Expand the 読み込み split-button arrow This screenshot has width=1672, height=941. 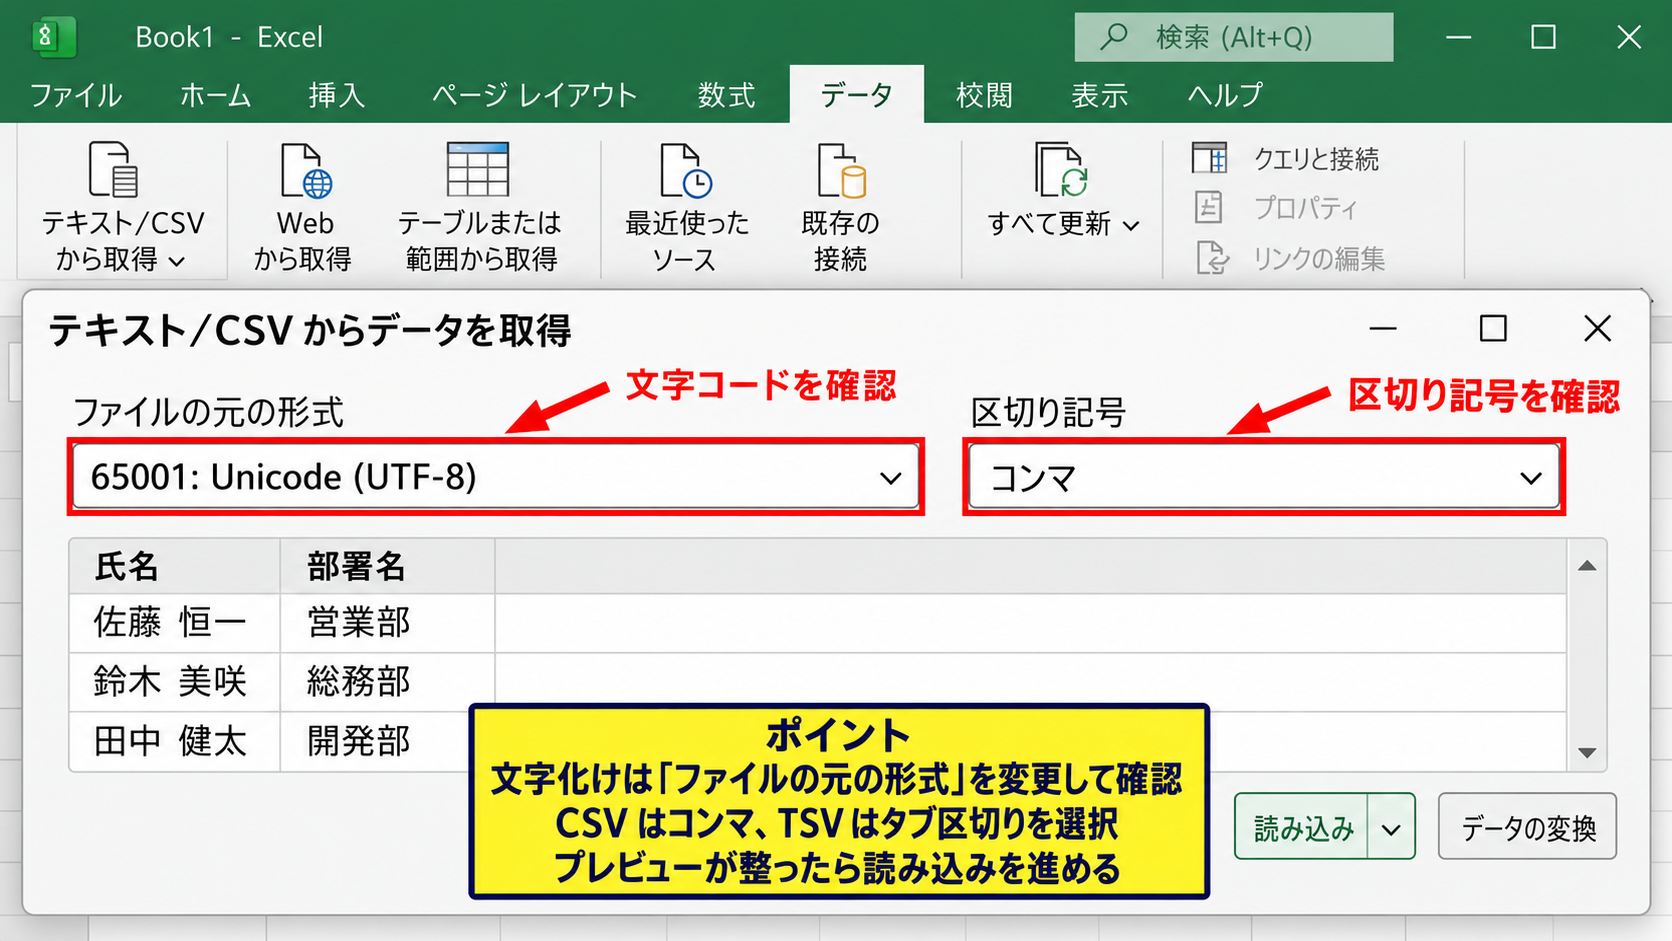click(1391, 828)
